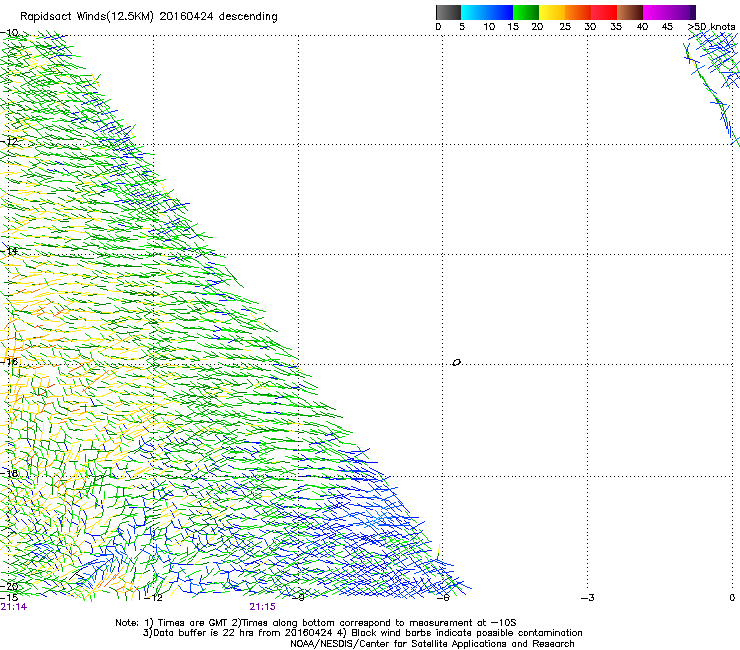Click the legend label '25' under the color bar
Image resolution: width=740 pixels, height=650 pixels.
click(x=564, y=27)
